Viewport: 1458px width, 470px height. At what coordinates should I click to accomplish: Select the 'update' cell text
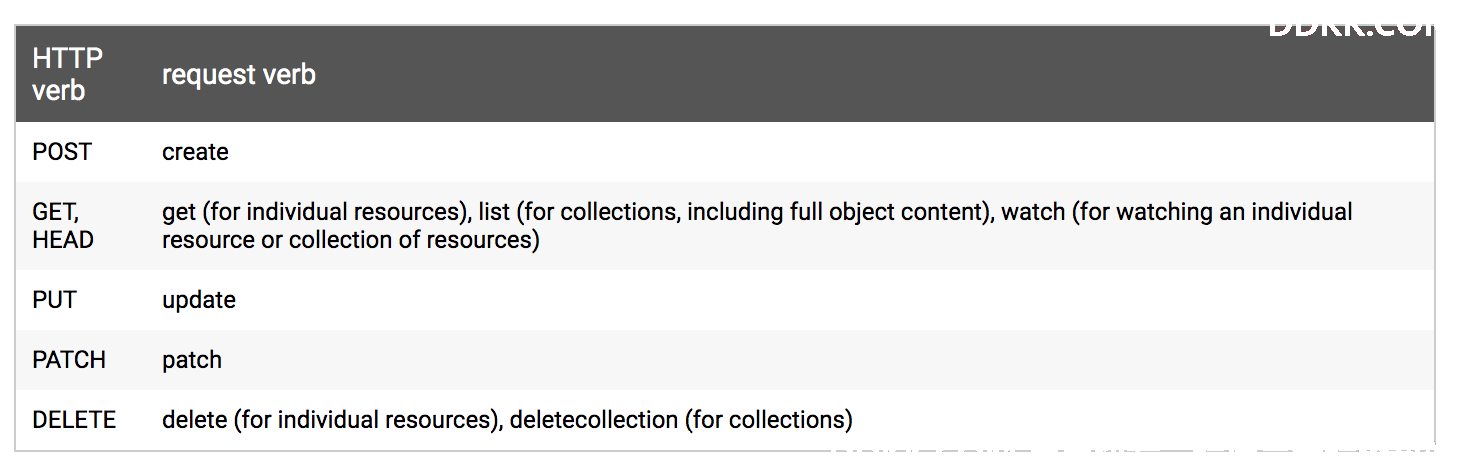tap(199, 300)
